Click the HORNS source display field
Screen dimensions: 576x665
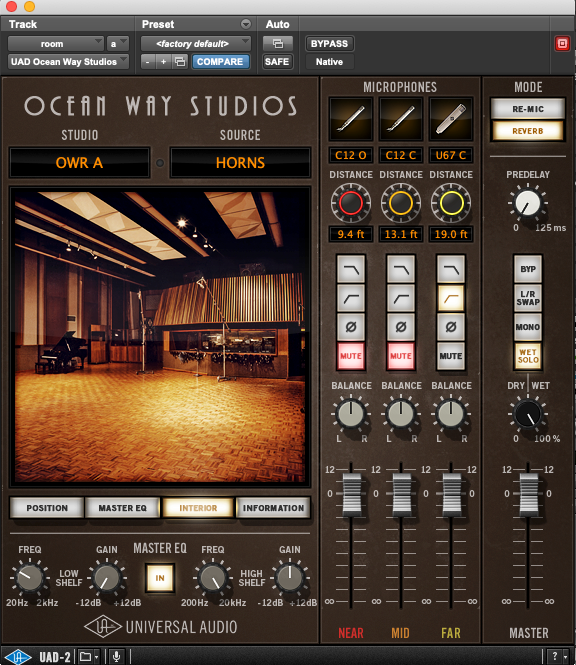tap(240, 163)
